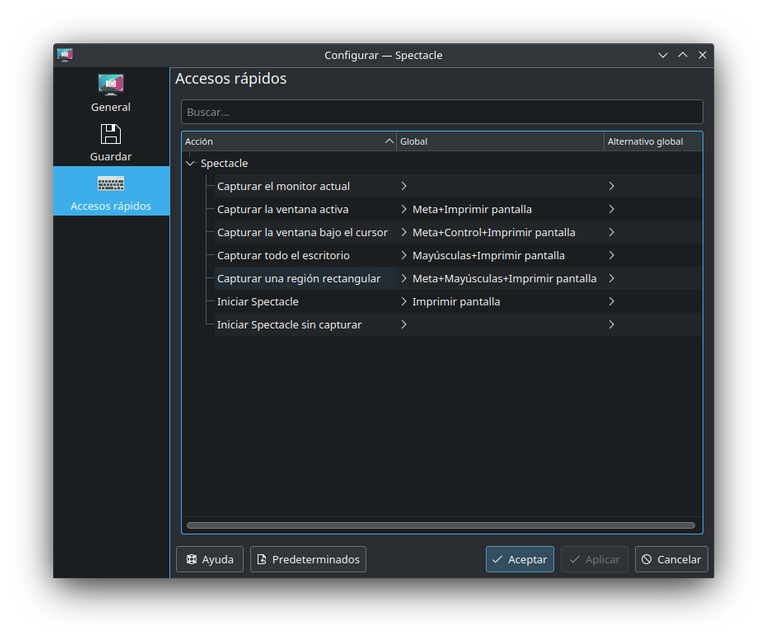The image size is (768, 642).
Task: Maximize the Configurar window
Action: (682, 55)
